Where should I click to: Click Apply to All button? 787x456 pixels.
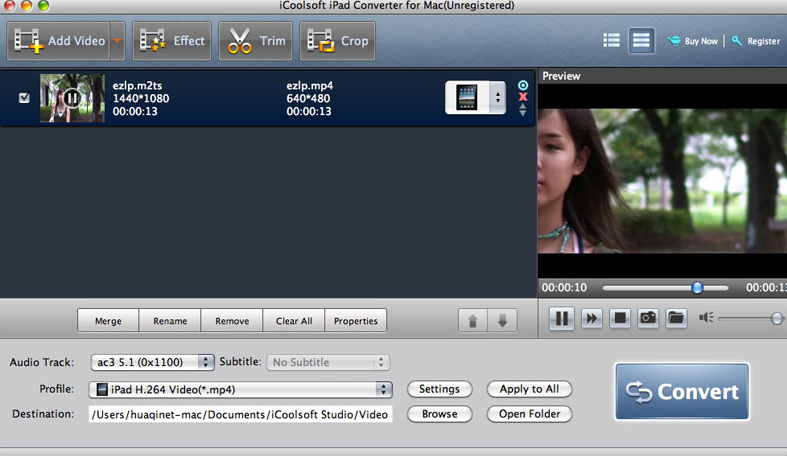click(529, 389)
